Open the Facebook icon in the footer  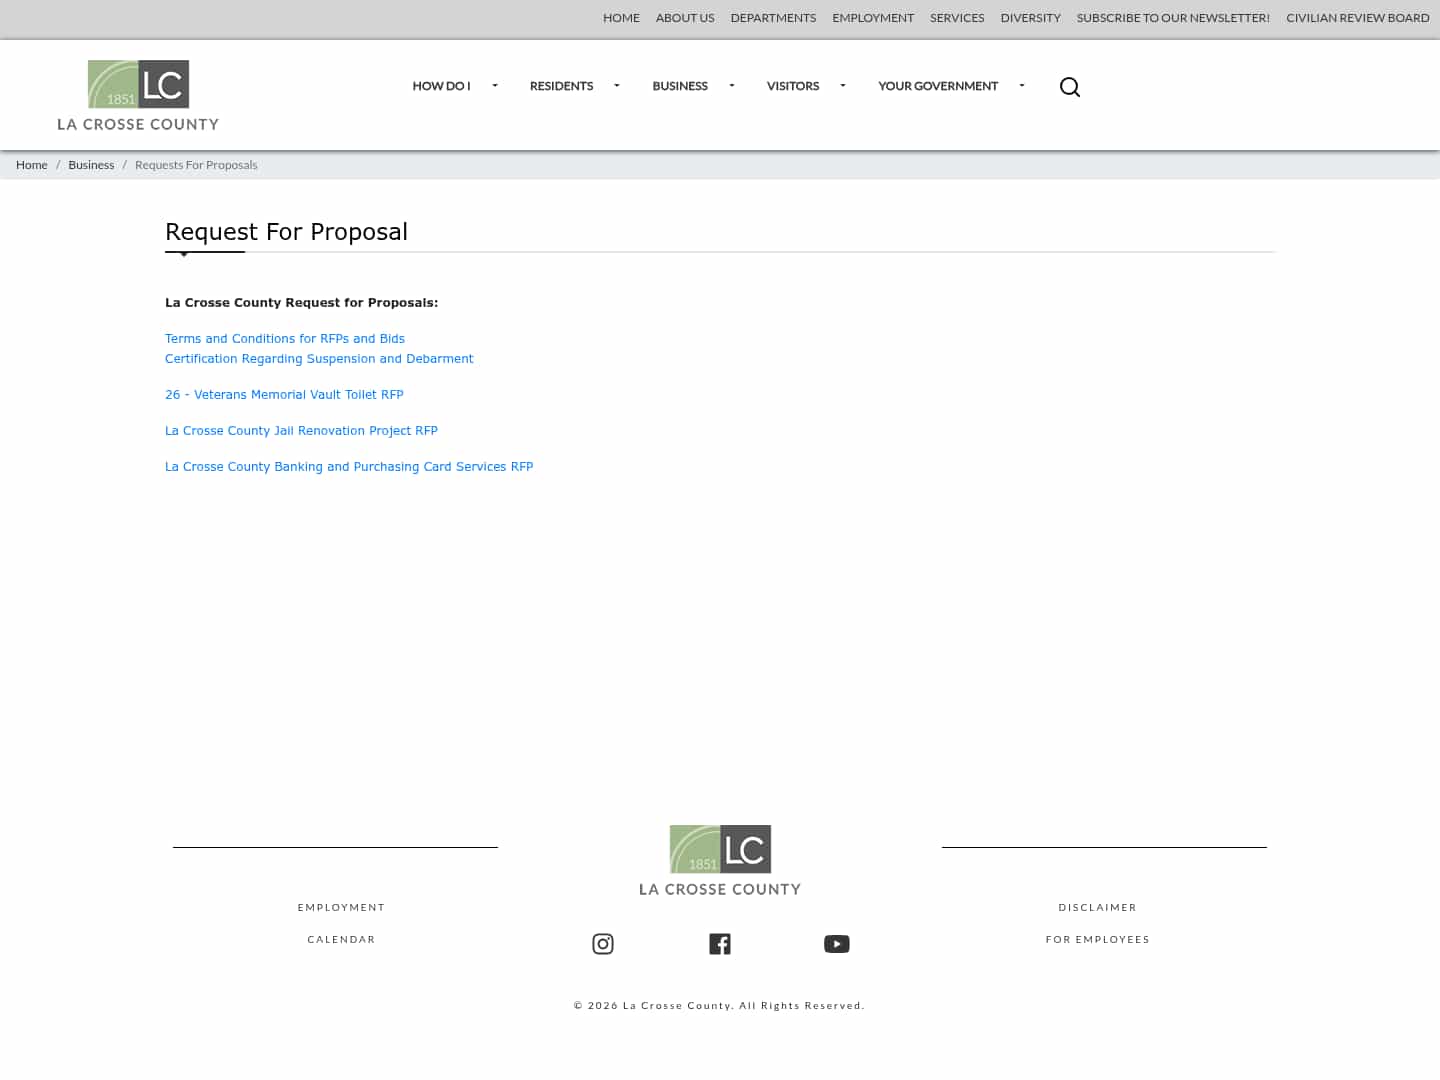(x=719, y=943)
